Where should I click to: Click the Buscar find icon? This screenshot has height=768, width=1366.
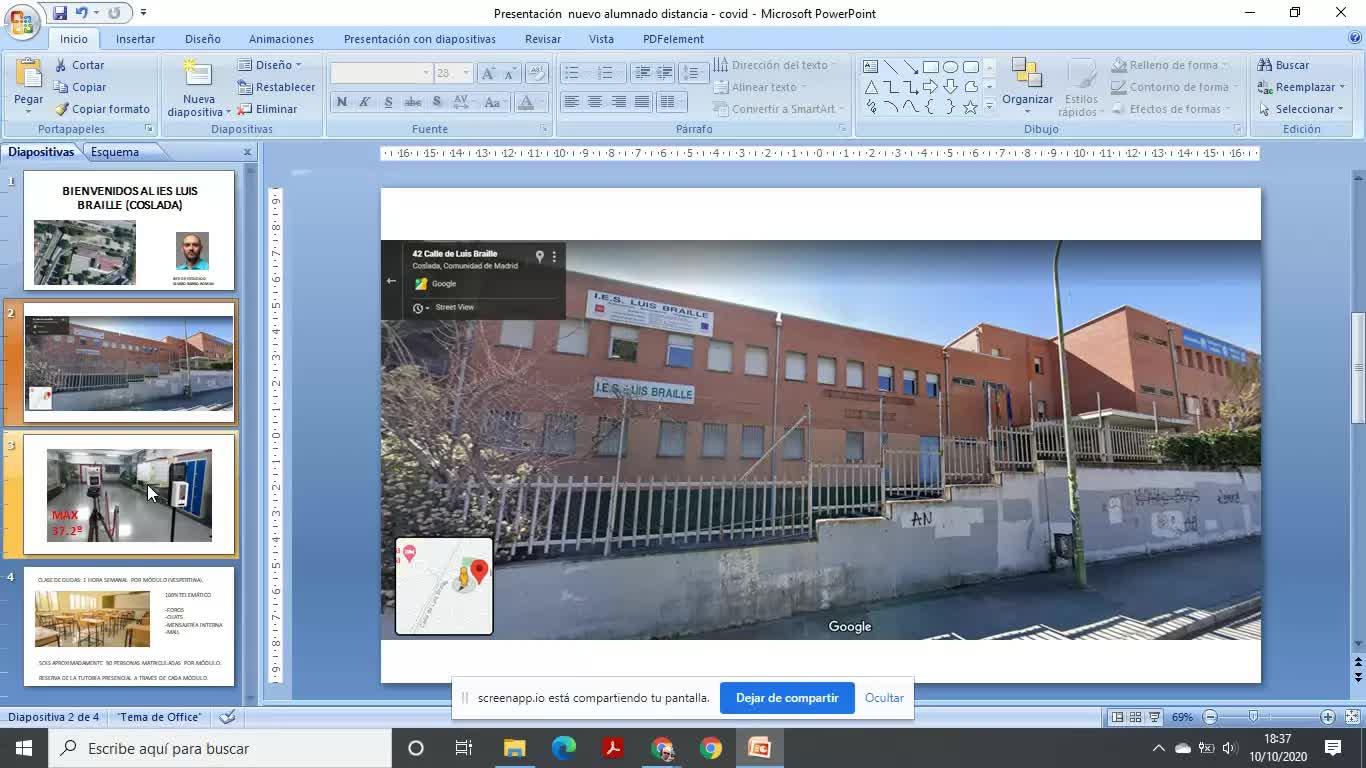point(1265,65)
